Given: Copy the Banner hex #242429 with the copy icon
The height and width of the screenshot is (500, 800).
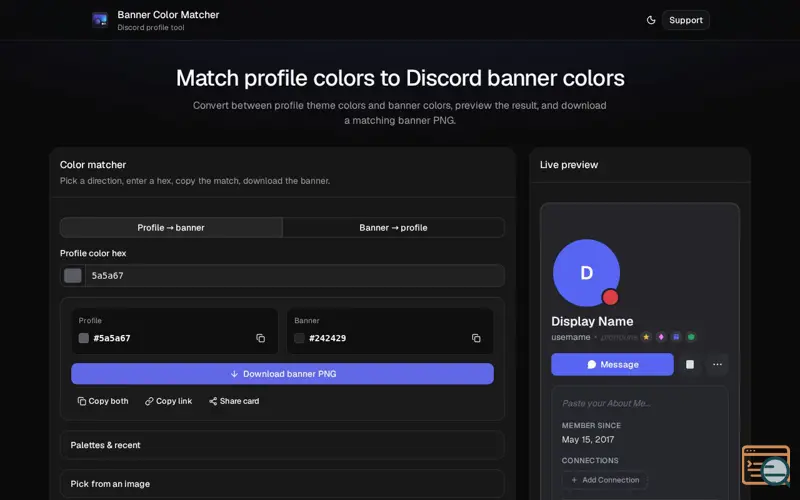Looking at the screenshot, I should coord(476,338).
